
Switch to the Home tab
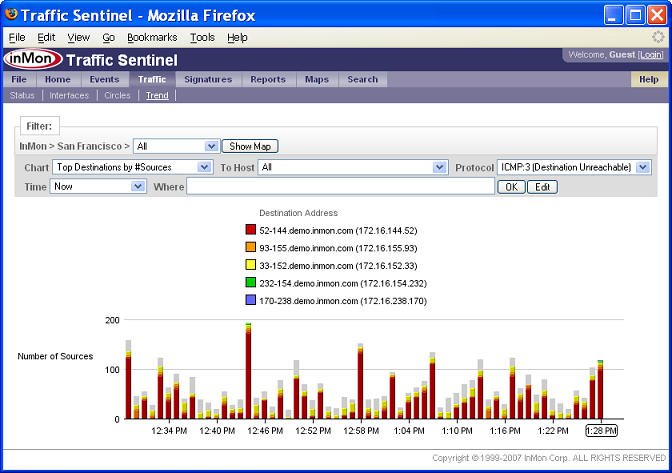[x=57, y=79]
